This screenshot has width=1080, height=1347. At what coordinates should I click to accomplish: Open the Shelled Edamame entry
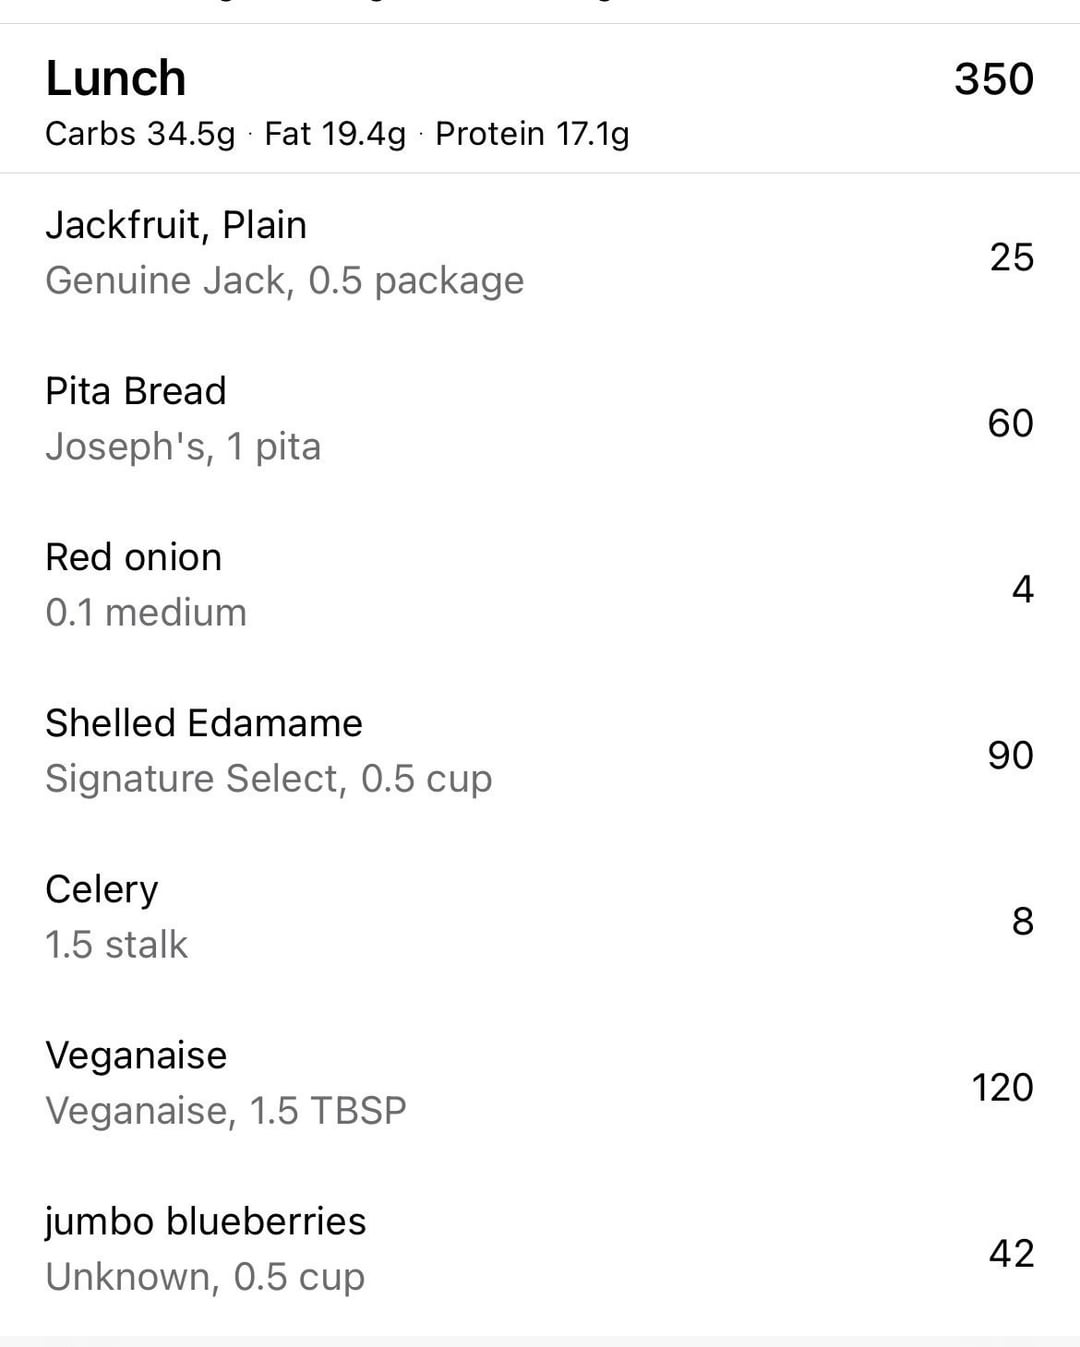click(x=204, y=723)
